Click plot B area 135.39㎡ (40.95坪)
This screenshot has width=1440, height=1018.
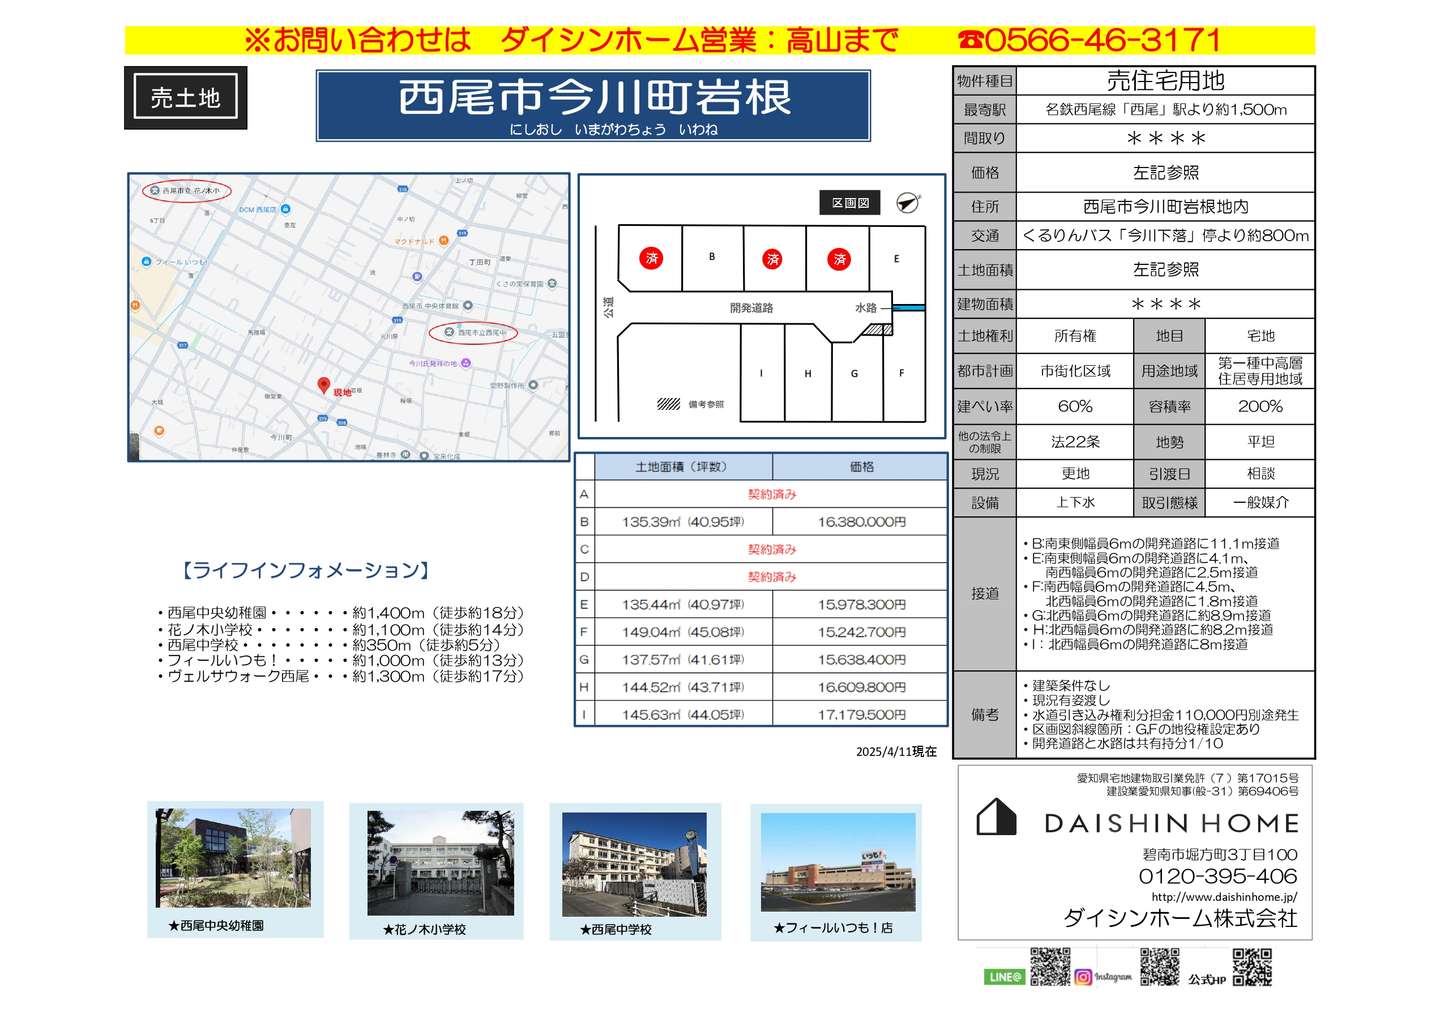pyautogui.click(x=683, y=522)
